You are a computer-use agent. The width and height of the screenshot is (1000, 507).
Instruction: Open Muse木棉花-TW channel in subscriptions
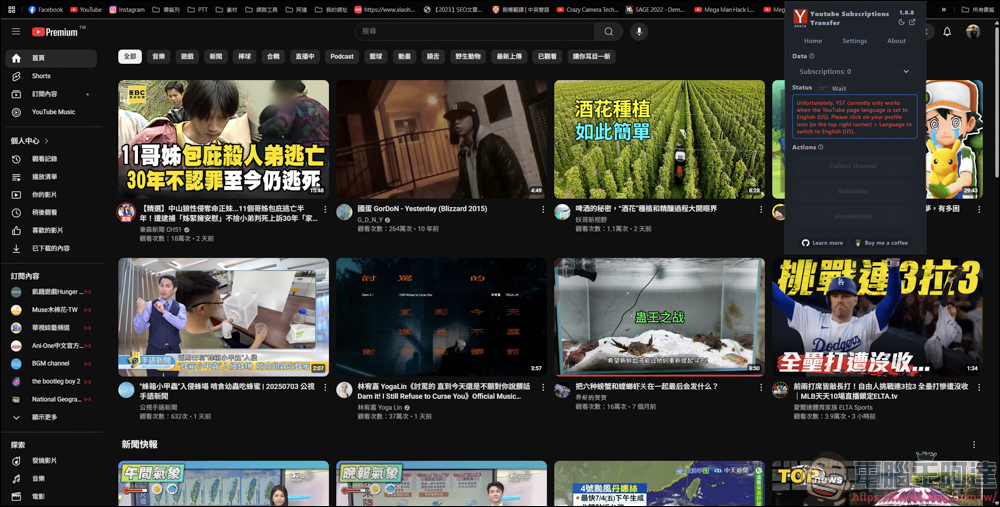click(51, 310)
